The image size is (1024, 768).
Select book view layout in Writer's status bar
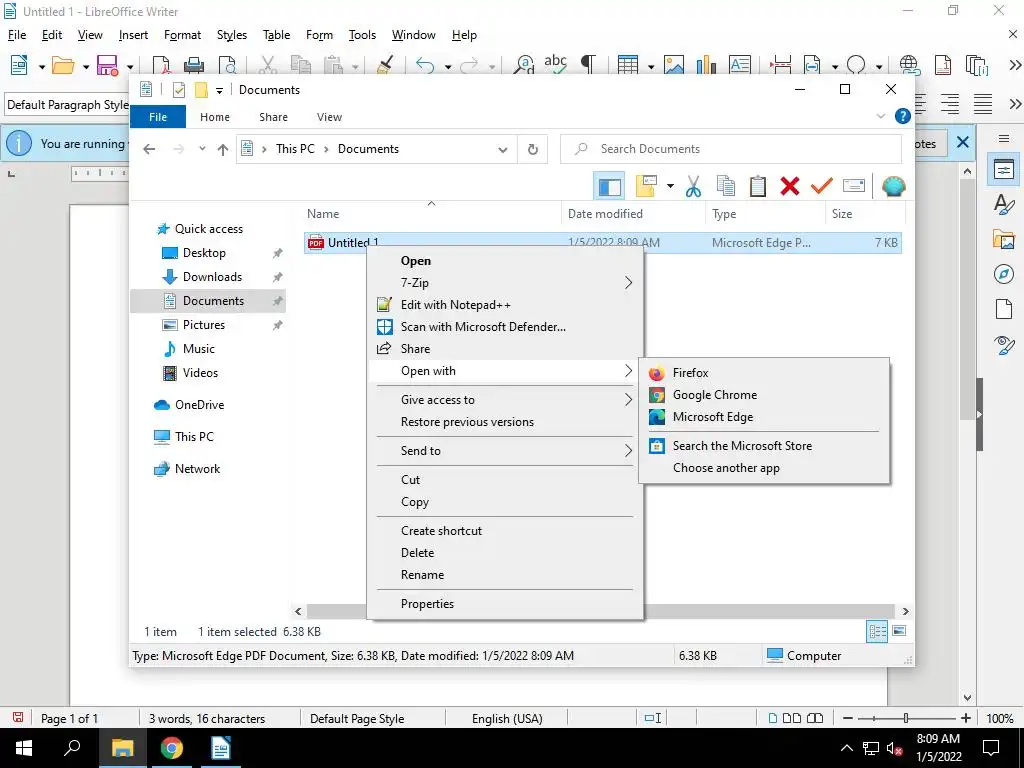click(x=815, y=718)
